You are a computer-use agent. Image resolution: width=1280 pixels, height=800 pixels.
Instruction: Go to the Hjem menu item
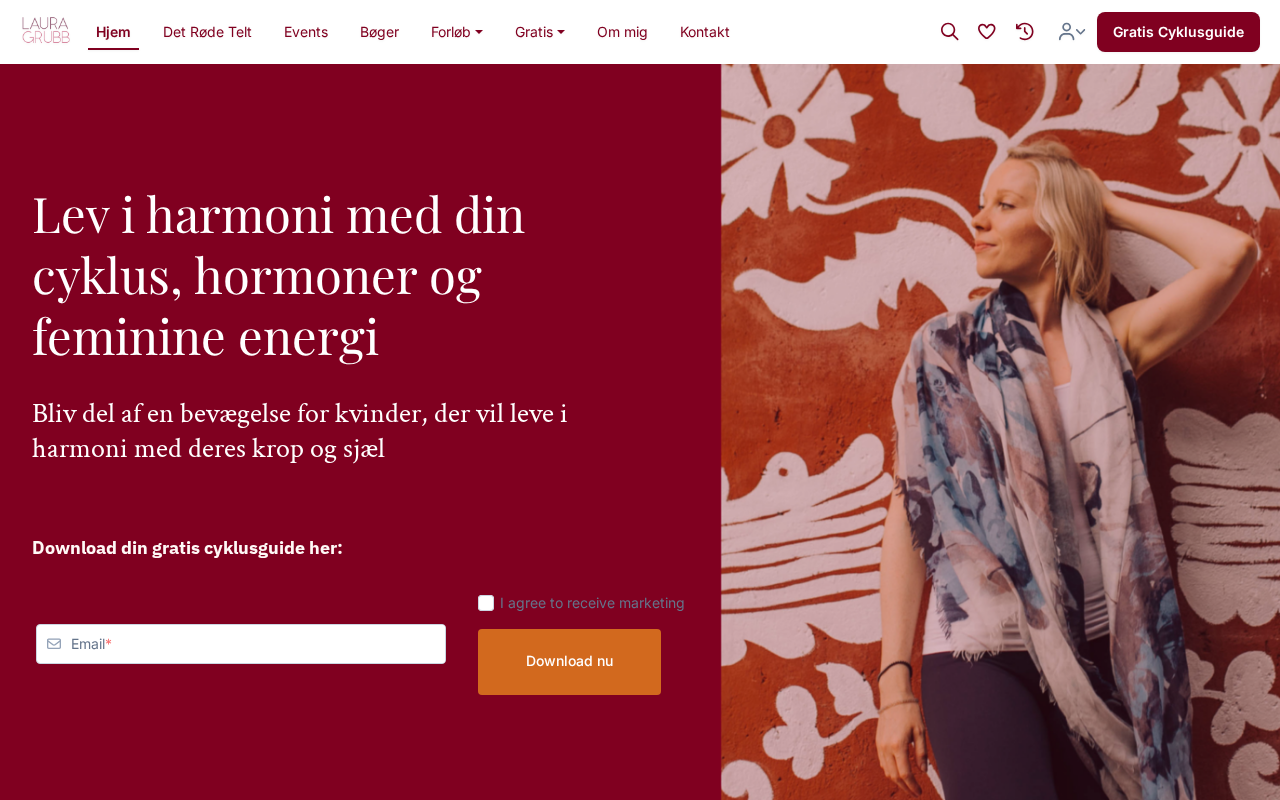[113, 32]
